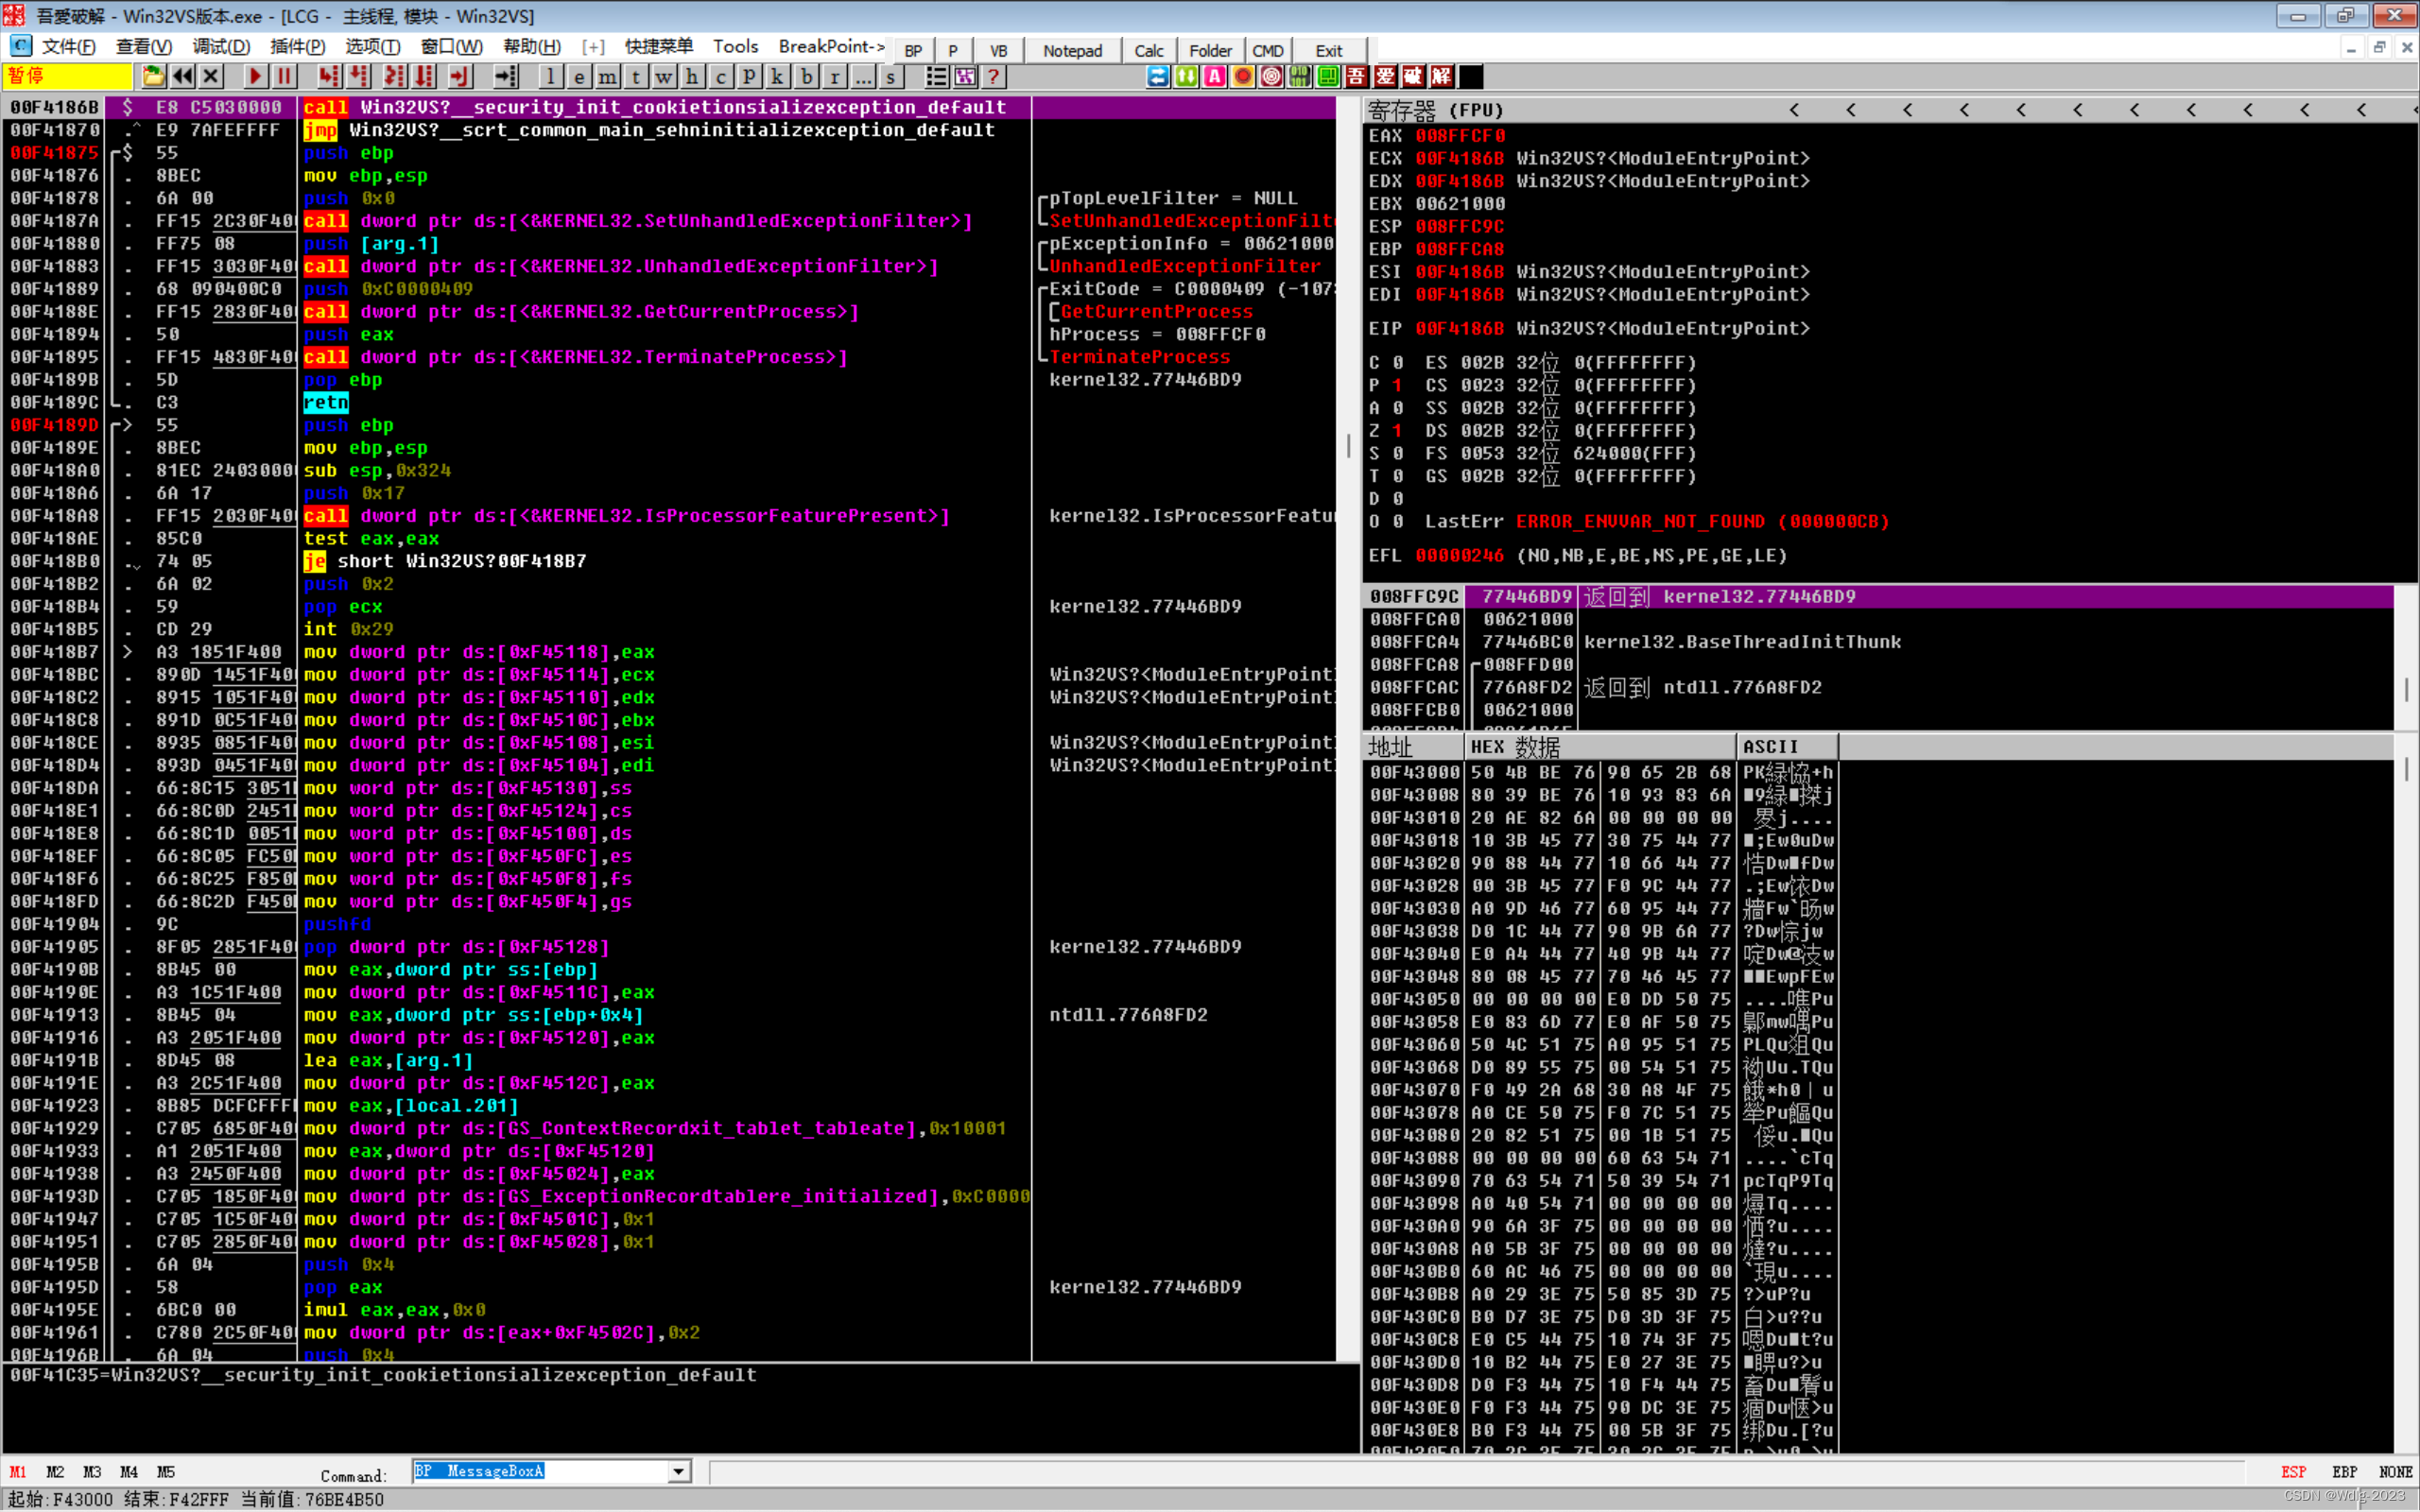Open a file with the folder icon
Viewport: 2420px width, 1512px height.
(x=153, y=76)
